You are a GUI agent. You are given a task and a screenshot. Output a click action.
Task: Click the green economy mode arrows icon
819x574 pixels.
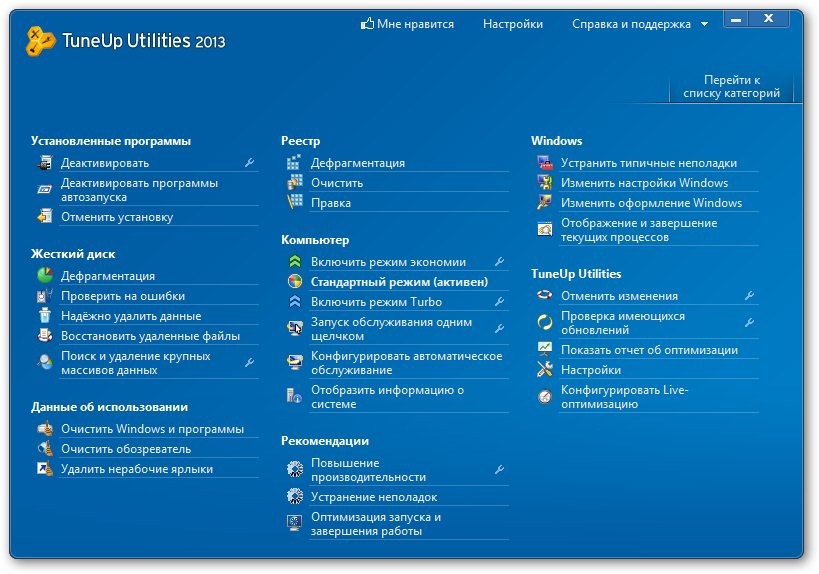(x=295, y=261)
